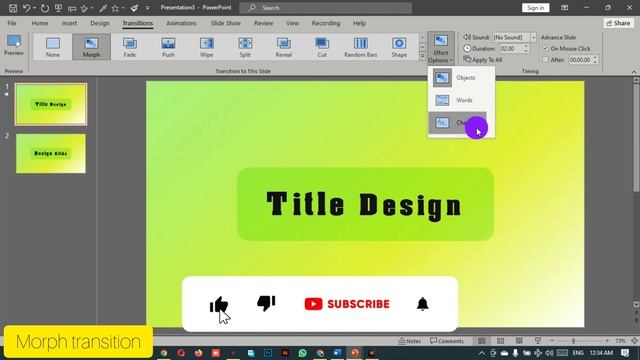Open Customize Quick Access Toolbar dropdown
This screenshot has width=640, height=360.
pos(147,8)
